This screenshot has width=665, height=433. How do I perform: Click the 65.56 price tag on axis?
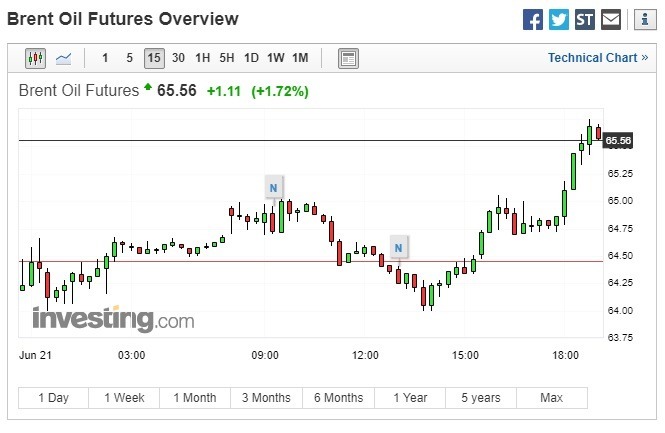(618, 140)
